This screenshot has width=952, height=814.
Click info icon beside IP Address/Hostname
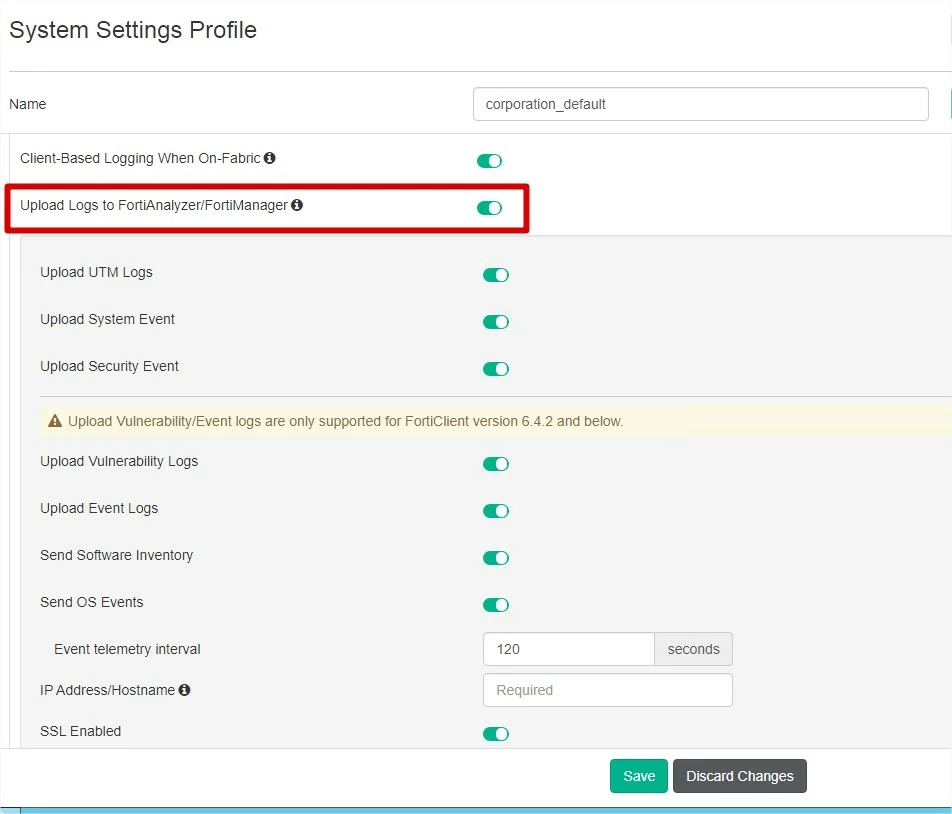185,690
